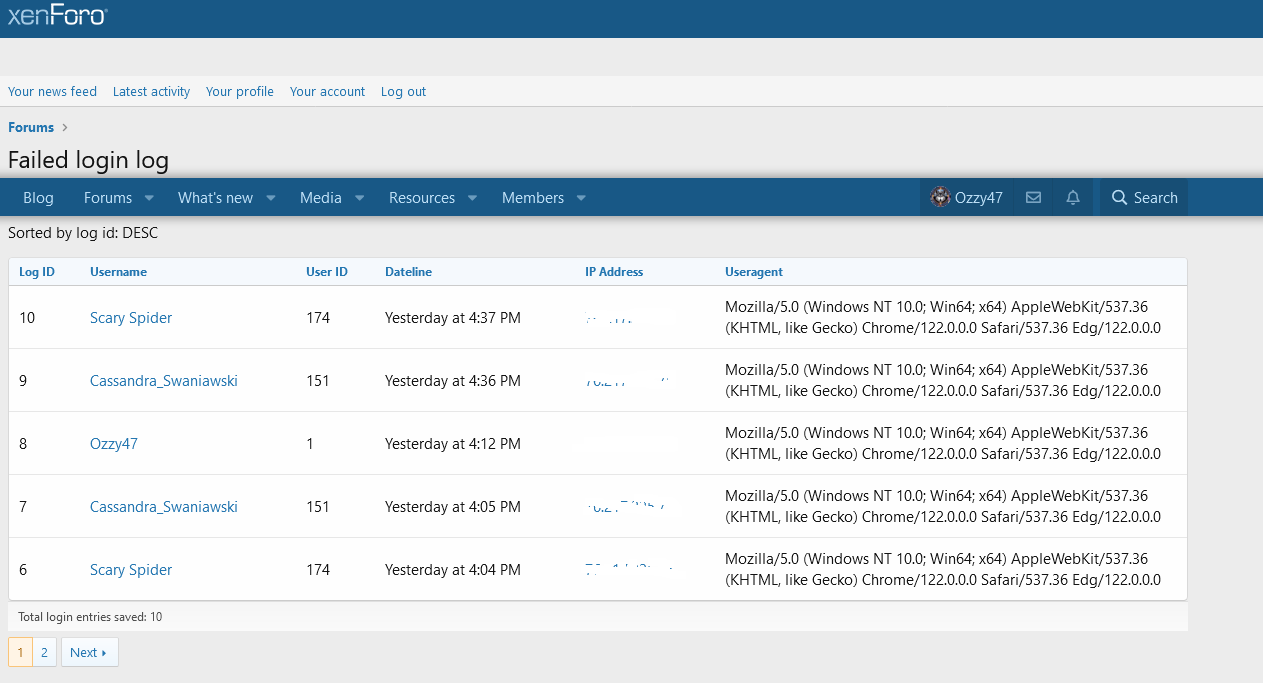Click the Ozzy47 user avatar
The height and width of the screenshot is (683, 1263).
point(939,198)
